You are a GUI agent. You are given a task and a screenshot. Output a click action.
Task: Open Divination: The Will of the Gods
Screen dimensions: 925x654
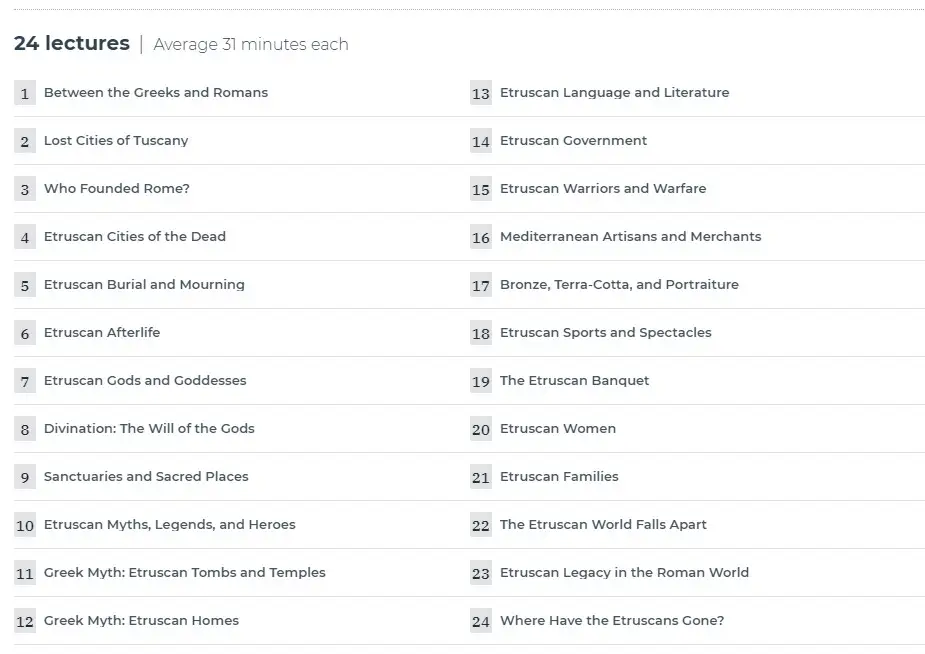point(149,429)
